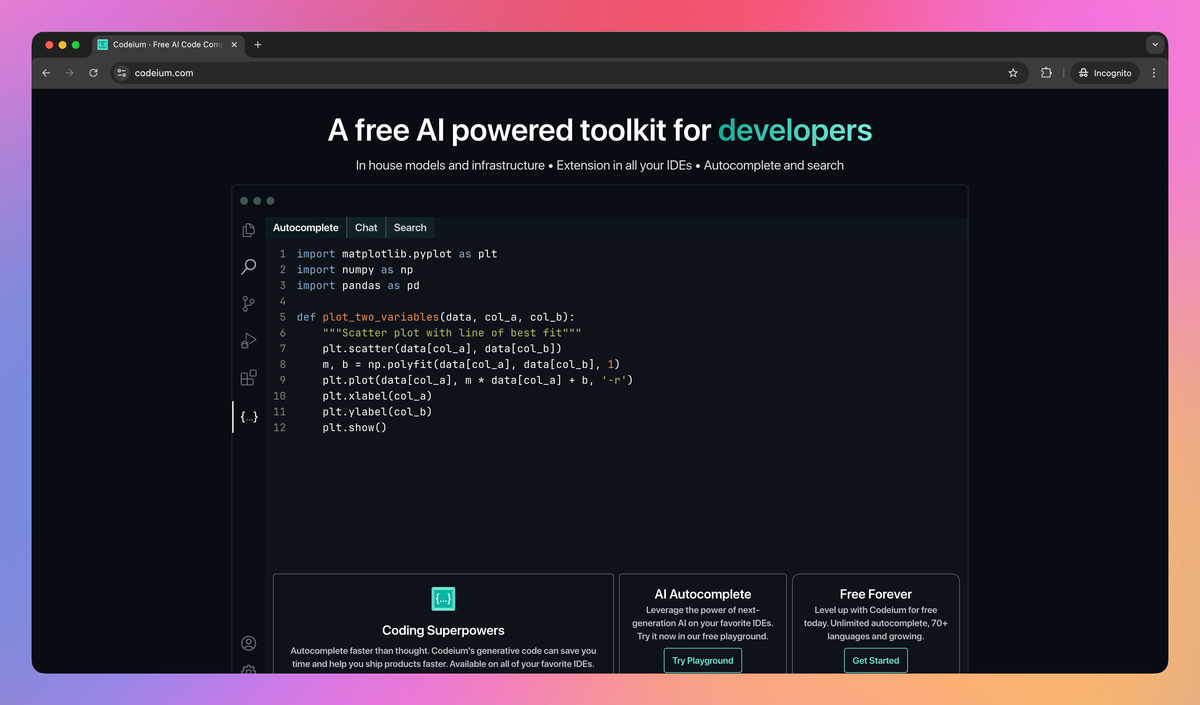Screen dimensions: 1200x705
Task: Open the Explorer files icon in sidebar
Action: coord(249,230)
